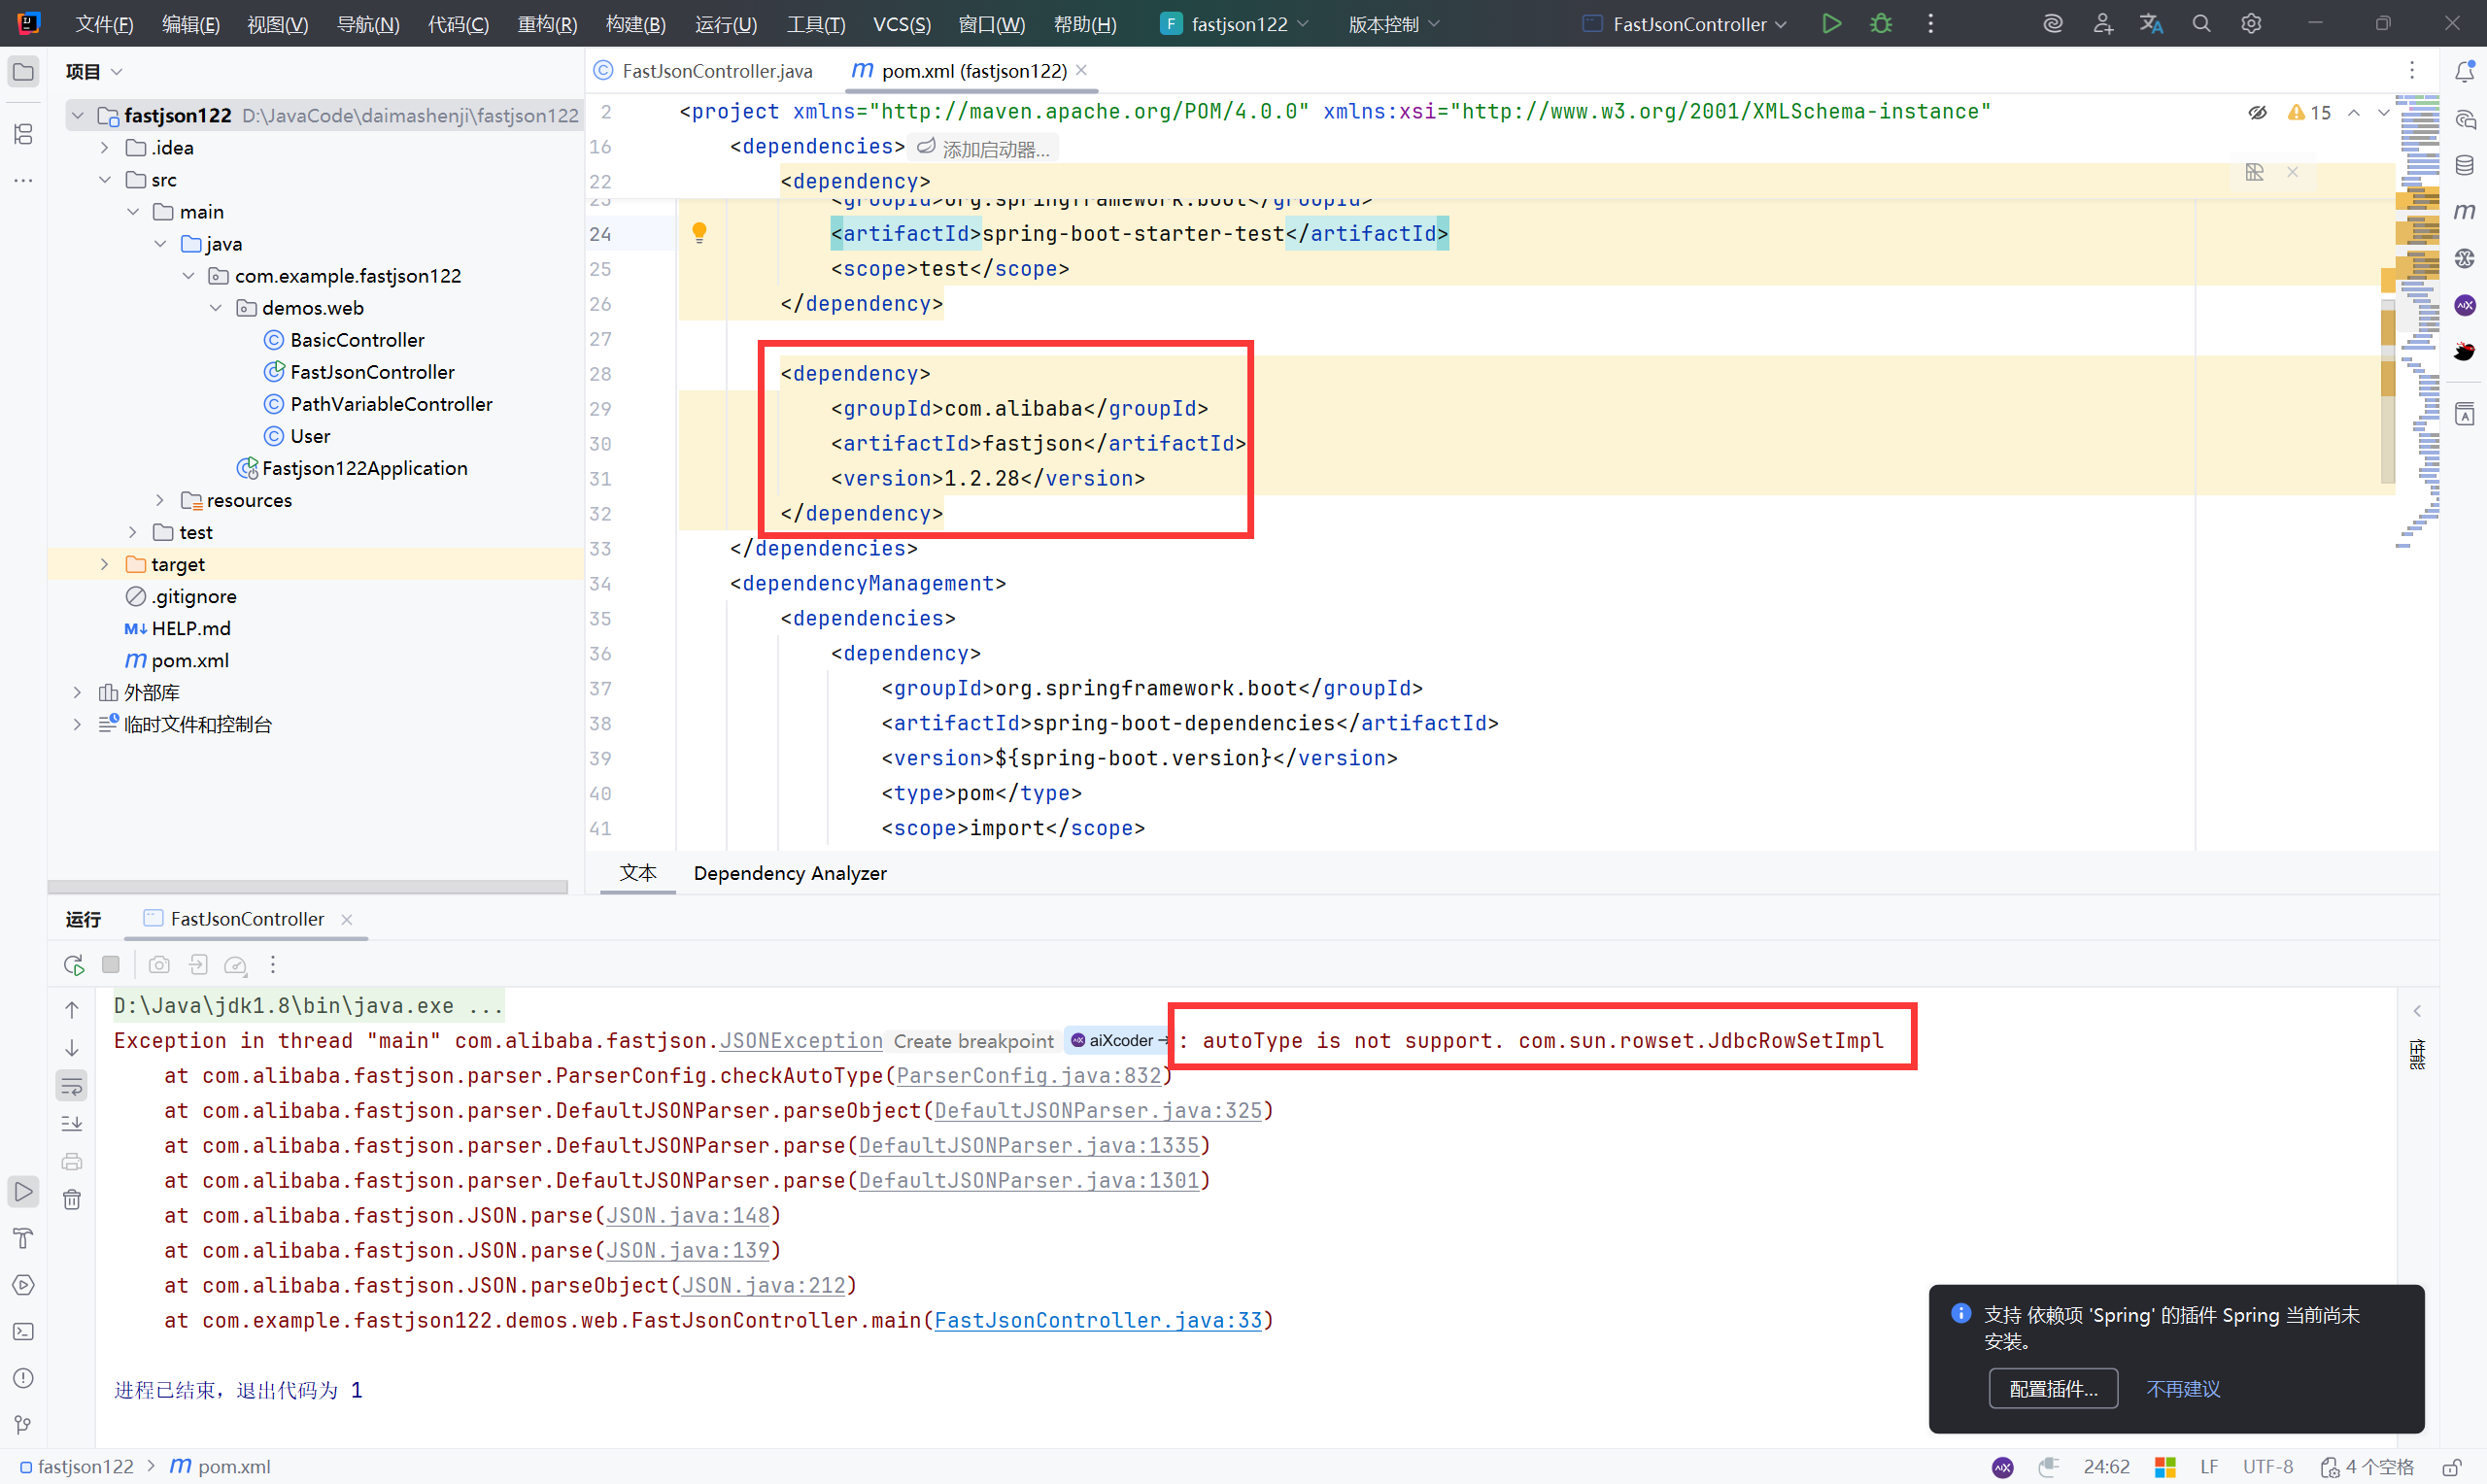Expand the target folder
This screenshot has height=1484, width=2487.
pos(104,564)
